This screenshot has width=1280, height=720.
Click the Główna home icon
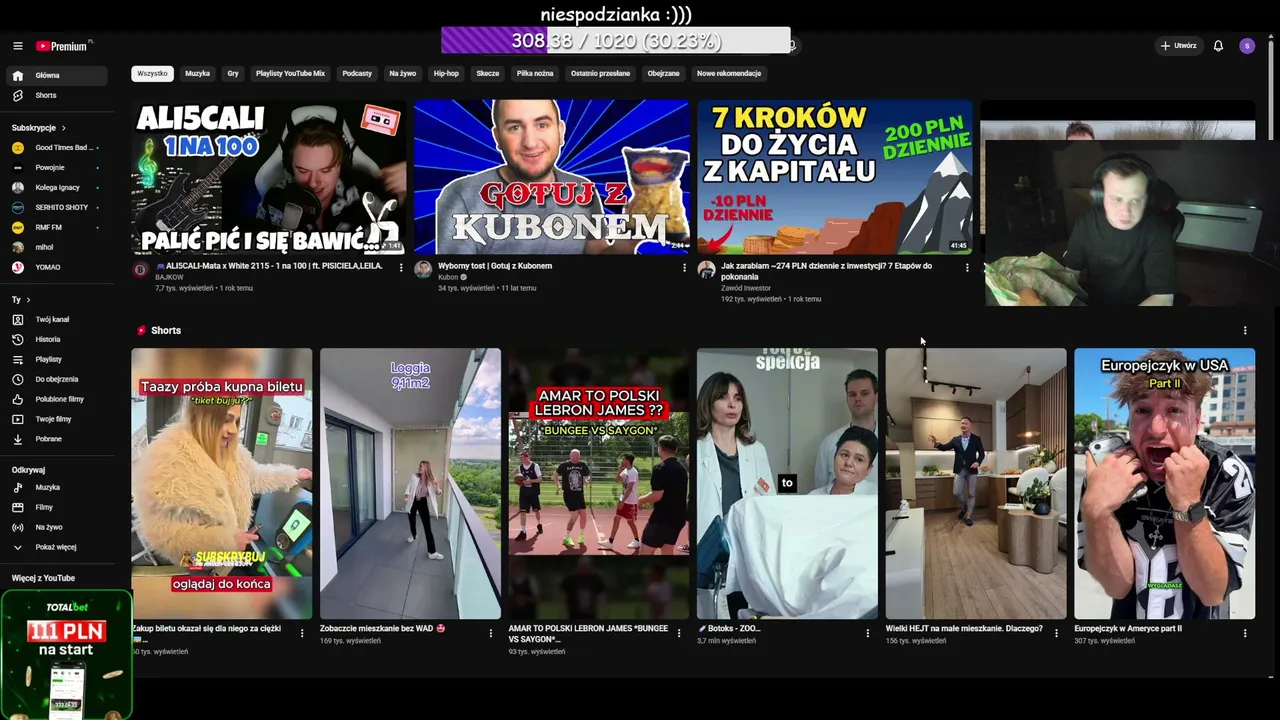point(17,75)
